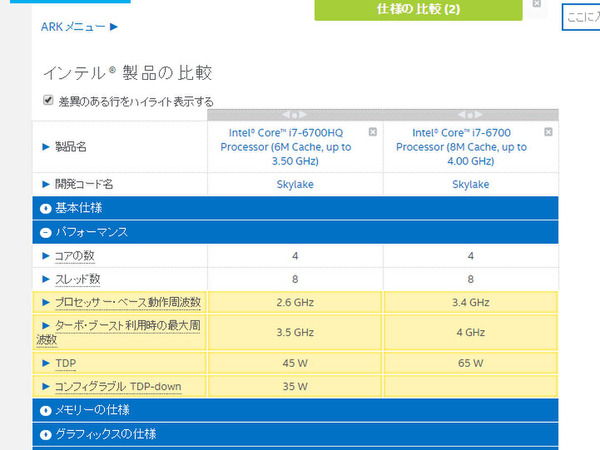This screenshot has height=450, width=600.
Task: Select the 2.6 GHz base frequency cell
Action: coord(295,302)
